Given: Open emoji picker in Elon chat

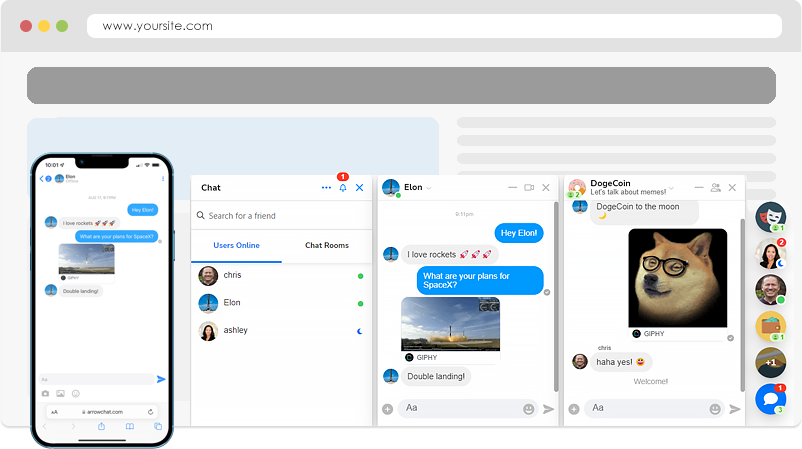Looking at the screenshot, I should click(x=528, y=409).
